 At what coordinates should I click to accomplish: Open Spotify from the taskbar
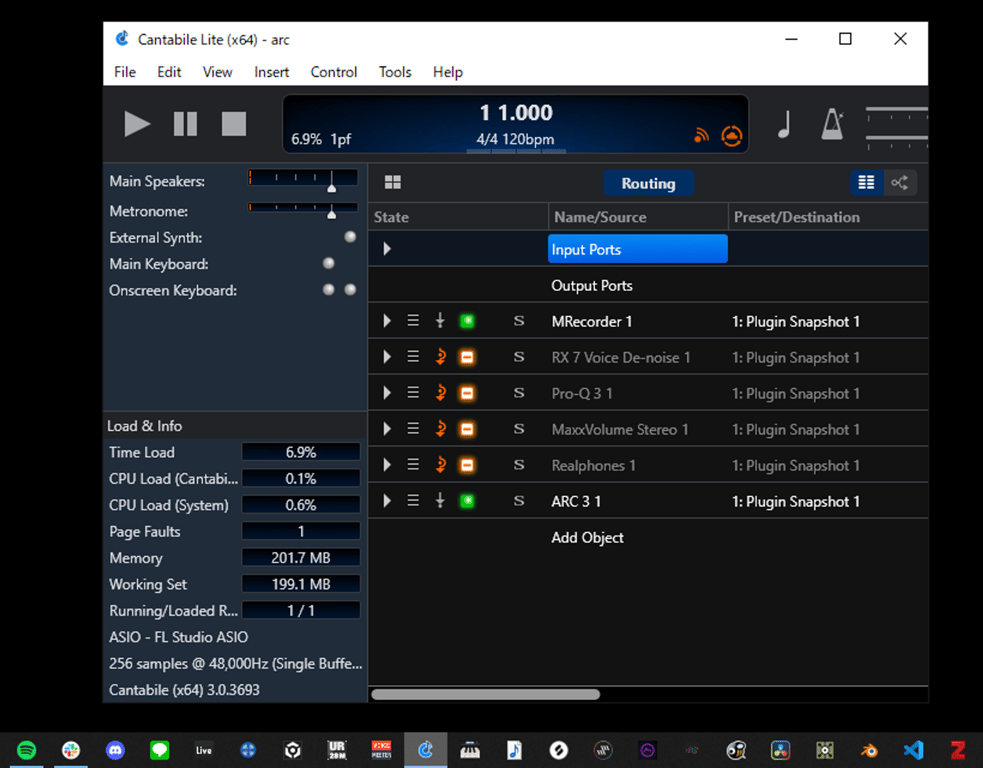pos(26,750)
